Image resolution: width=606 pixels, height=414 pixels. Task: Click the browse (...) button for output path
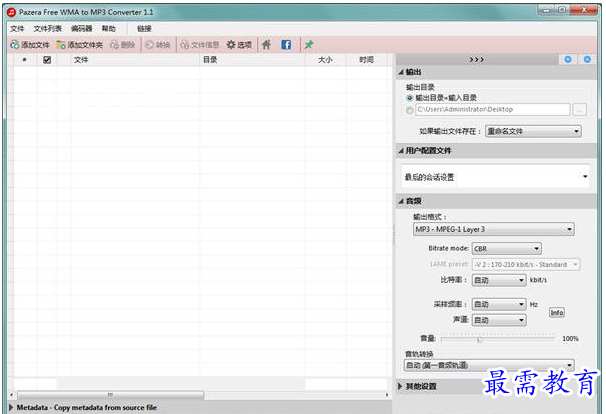tap(579, 110)
